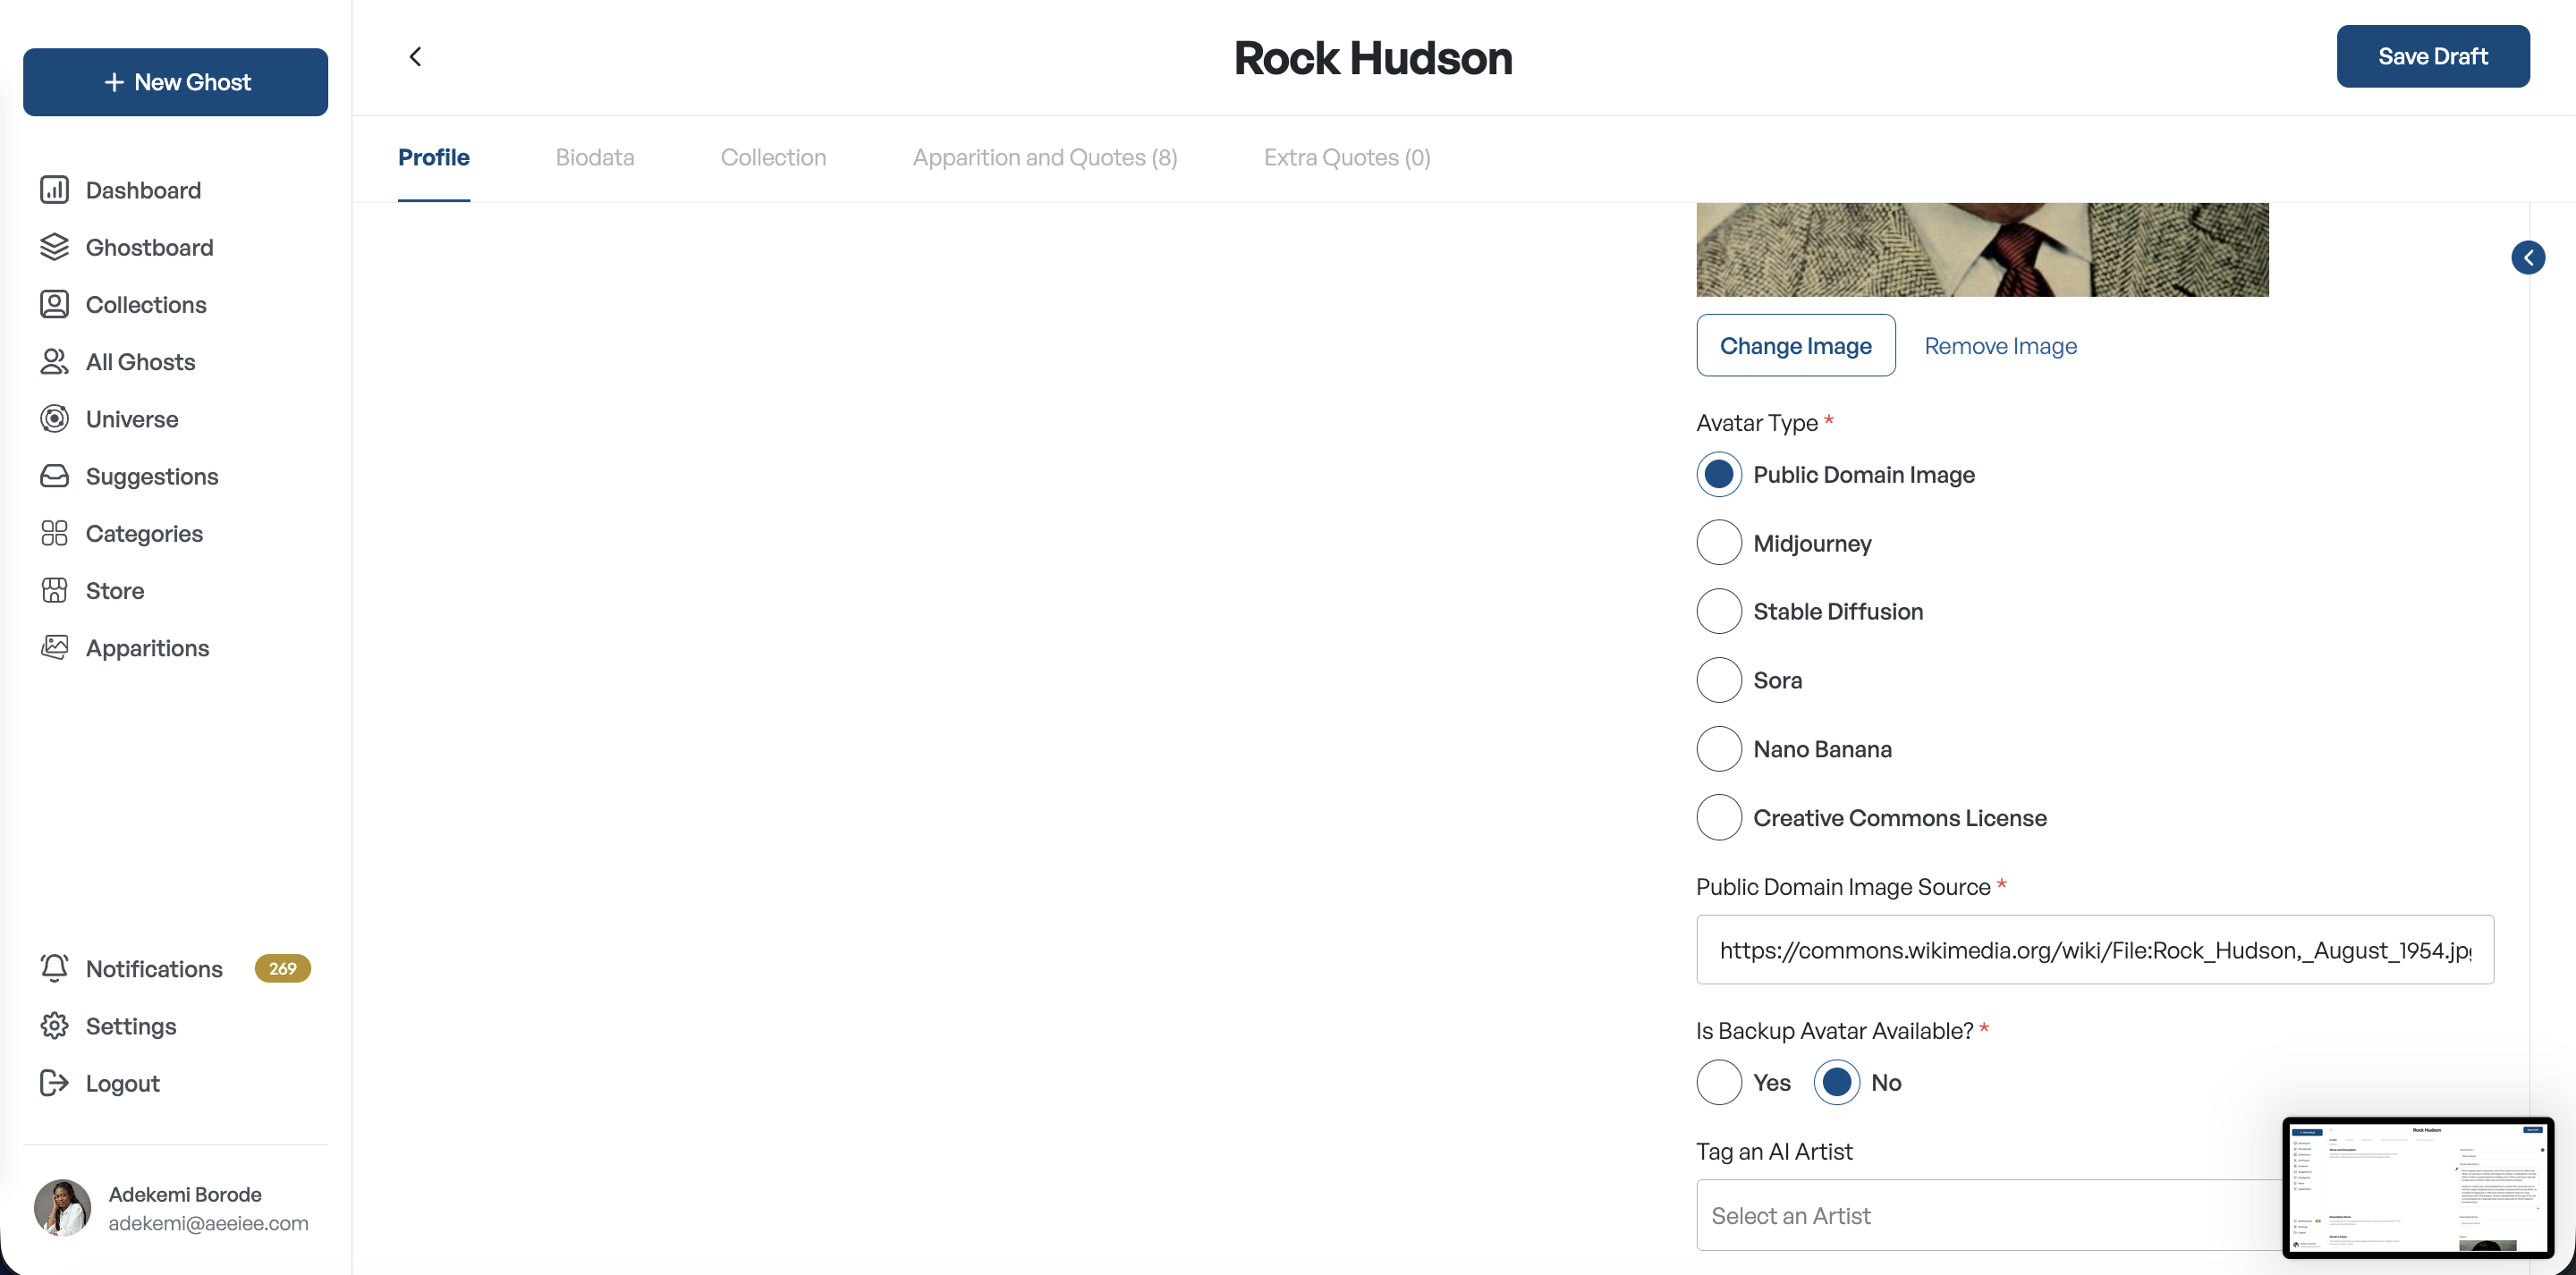Viewport: 2576px width, 1275px height.
Task: Open Apparitions in the sidebar
Action: [147, 648]
